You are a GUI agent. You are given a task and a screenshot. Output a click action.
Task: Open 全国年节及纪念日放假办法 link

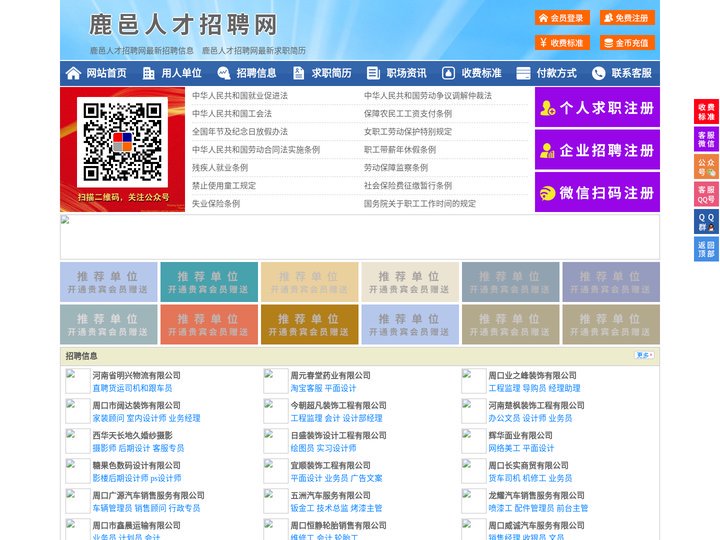[240, 132]
